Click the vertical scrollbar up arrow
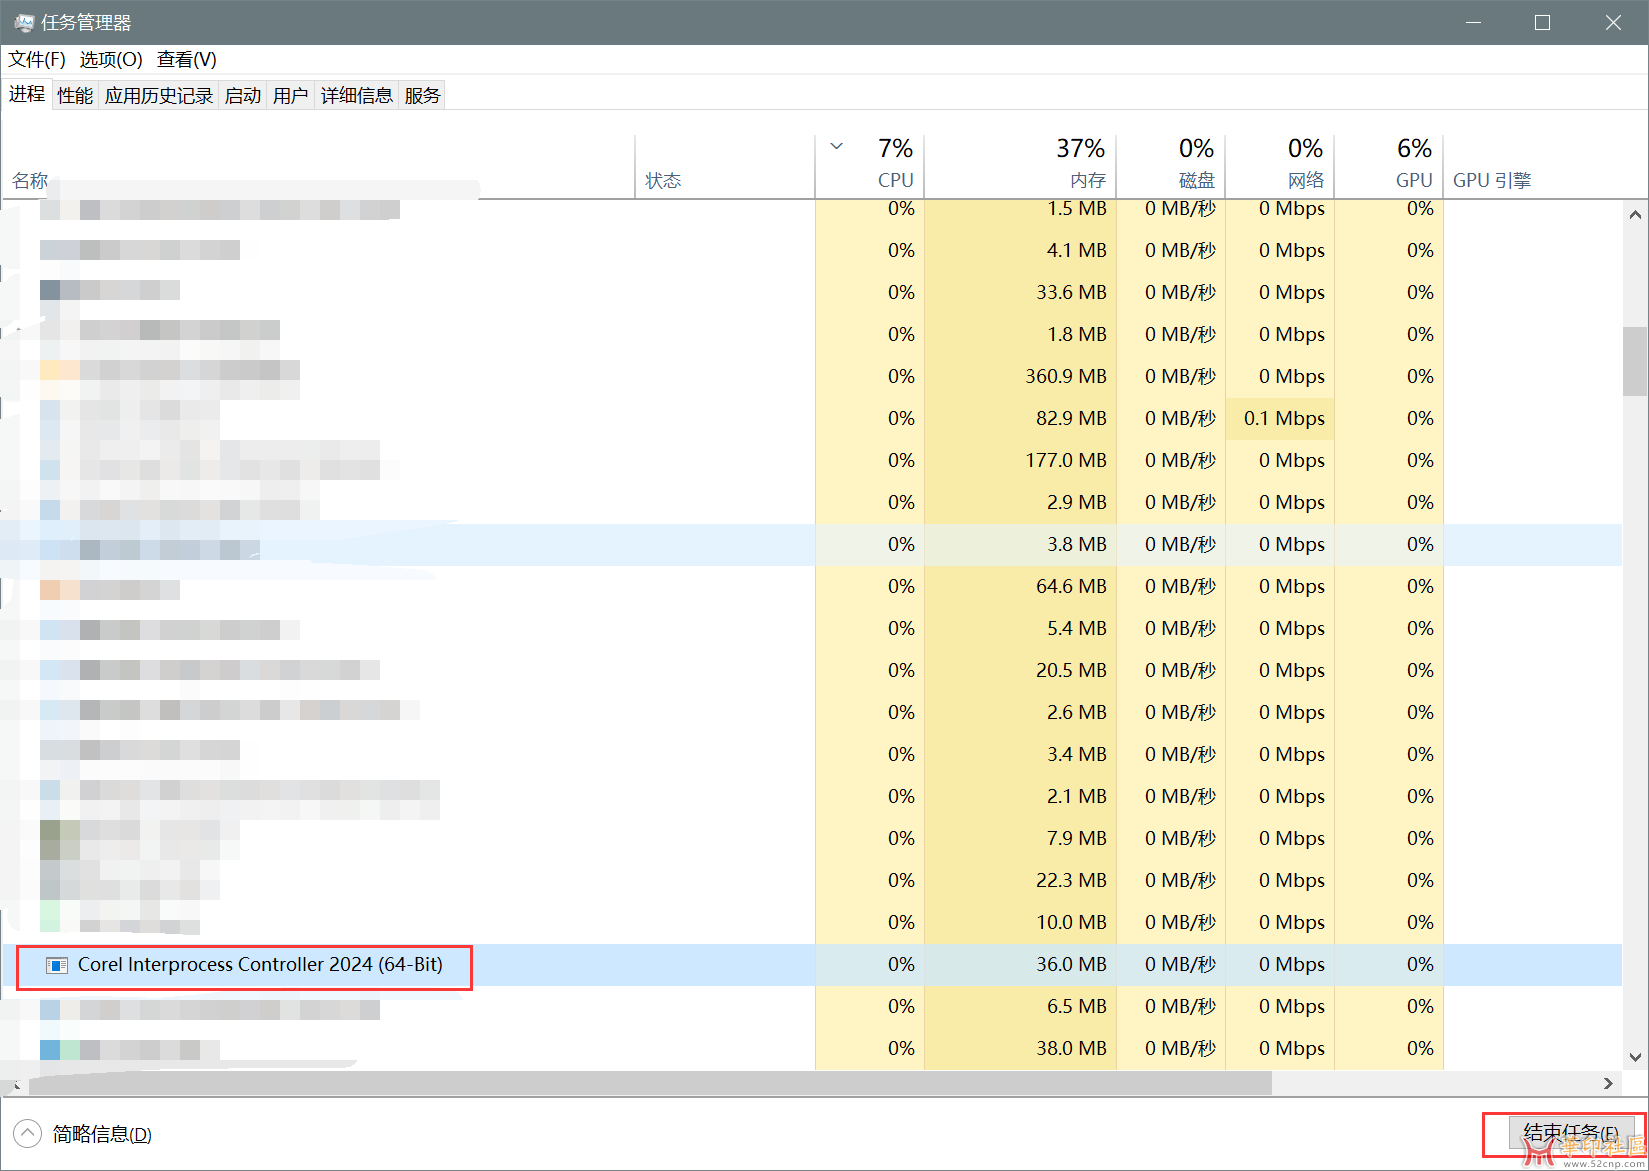The height and width of the screenshot is (1171, 1649). [x=1635, y=214]
